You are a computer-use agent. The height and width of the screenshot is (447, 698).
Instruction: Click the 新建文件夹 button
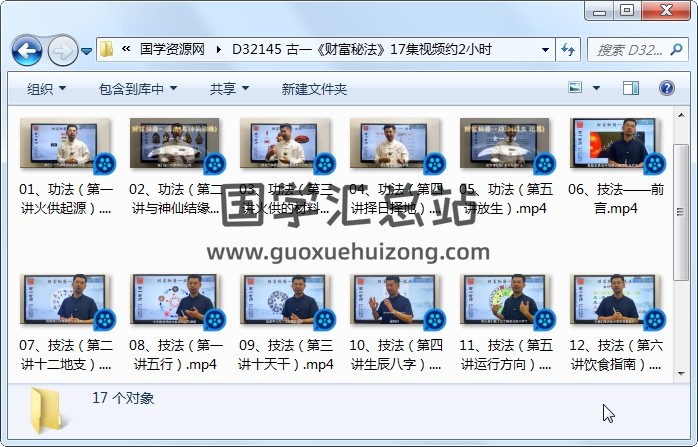[314, 89]
